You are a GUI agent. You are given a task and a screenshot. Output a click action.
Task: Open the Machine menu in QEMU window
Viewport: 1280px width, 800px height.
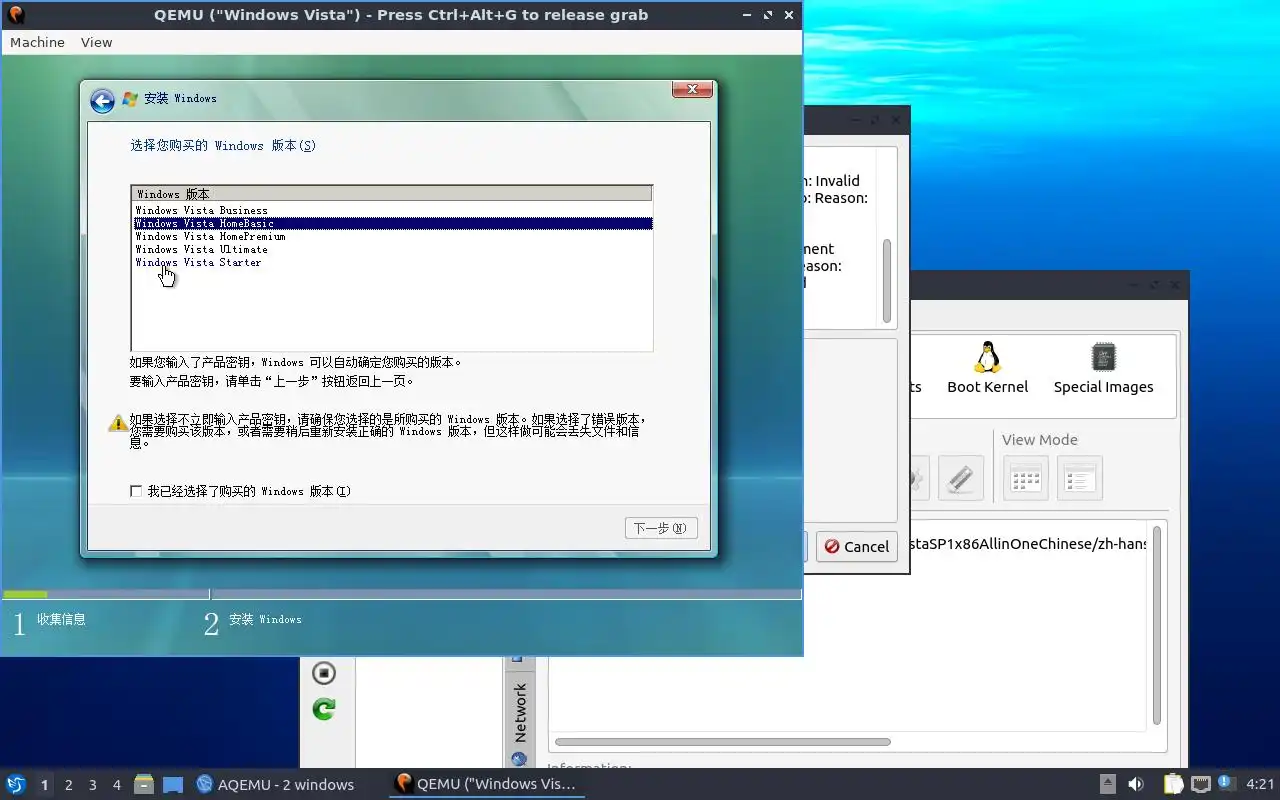pos(37,42)
